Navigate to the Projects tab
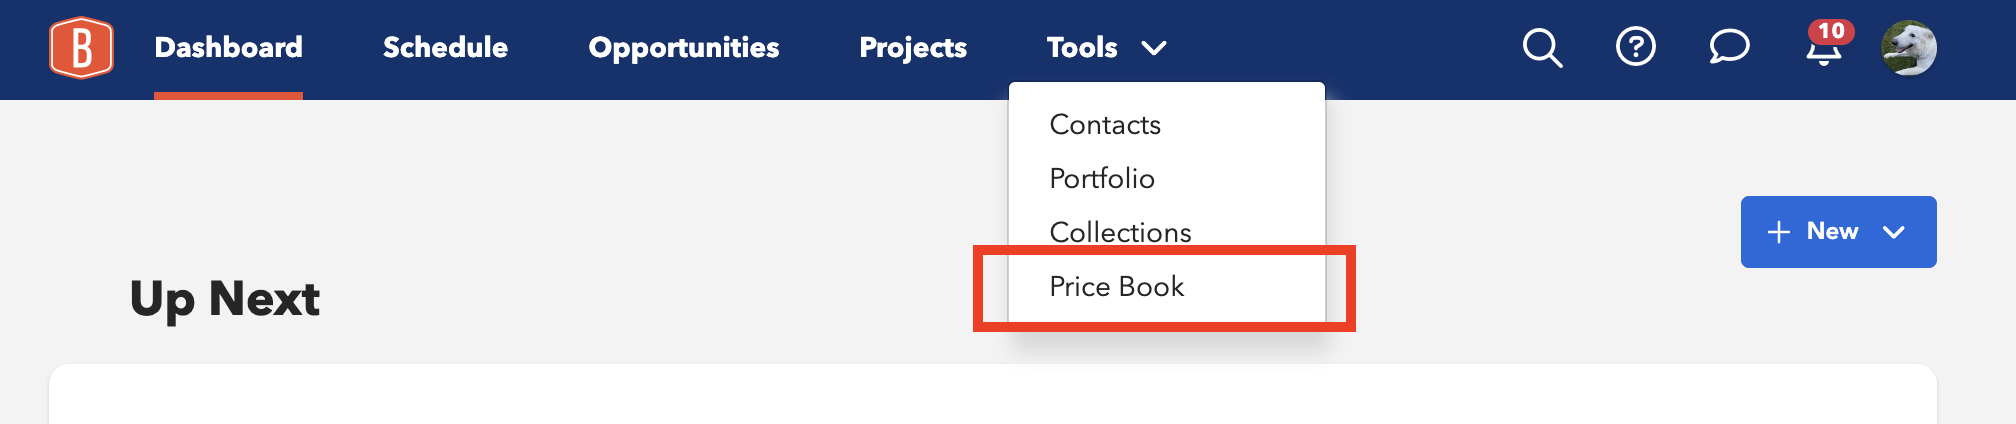The image size is (2016, 424). click(x=913, y=47)
